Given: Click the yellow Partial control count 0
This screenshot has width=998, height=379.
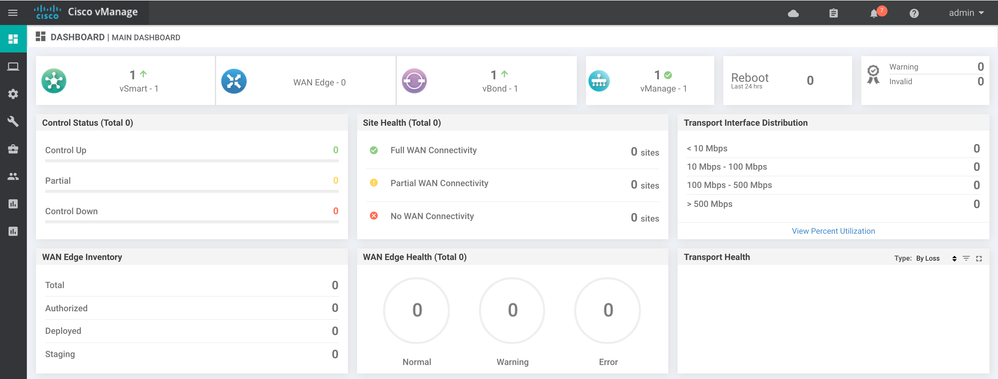Looking at the screenshot, I should tap(335, 181).
